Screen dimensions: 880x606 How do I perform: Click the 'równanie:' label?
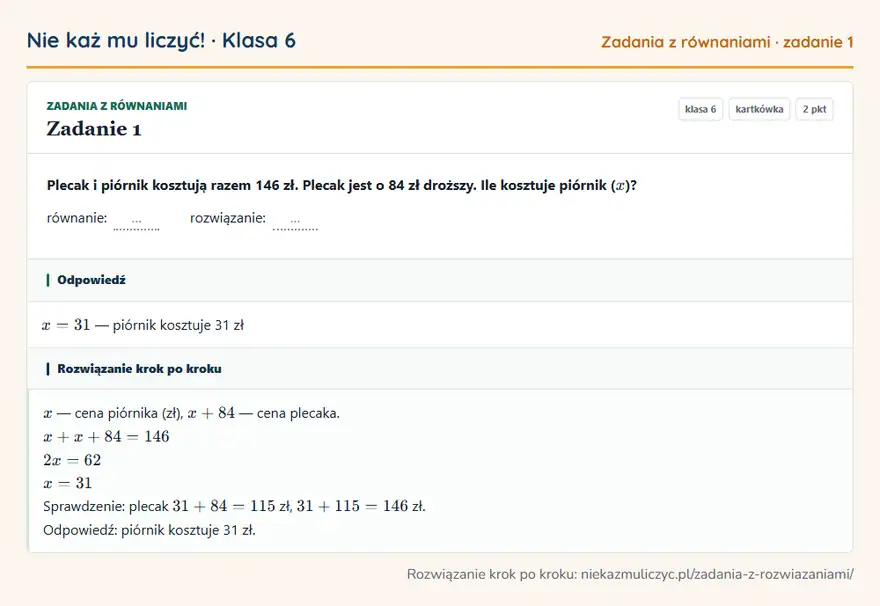tap(77, 218)
